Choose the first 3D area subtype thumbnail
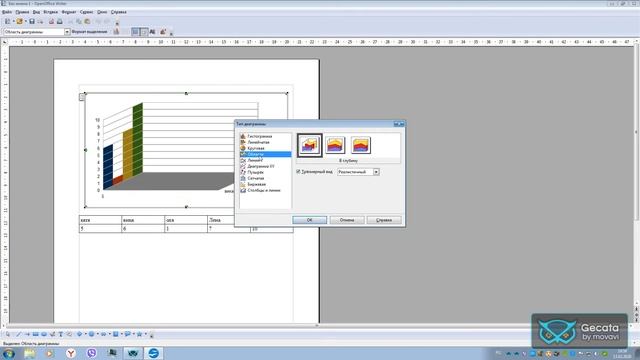The width and height of the screenshot is (640, 360). tap(309, 145)
